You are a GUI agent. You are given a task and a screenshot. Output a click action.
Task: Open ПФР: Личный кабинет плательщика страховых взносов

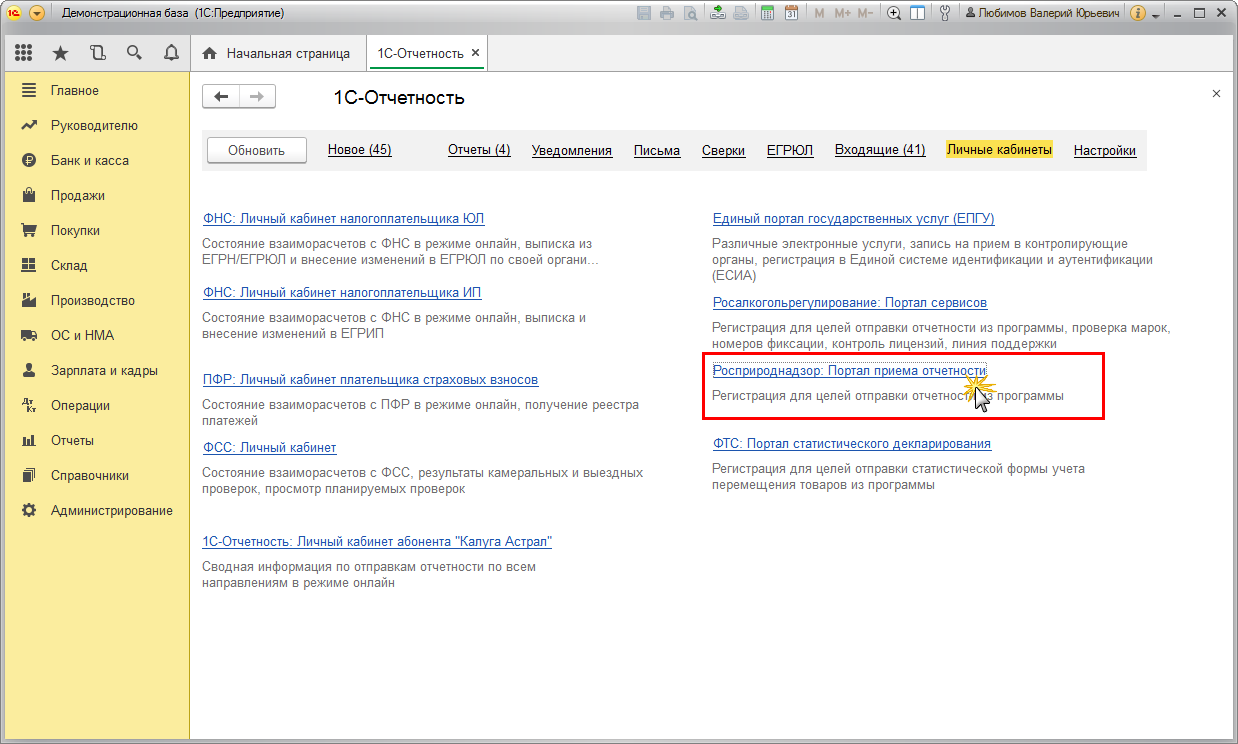[370, 380]
